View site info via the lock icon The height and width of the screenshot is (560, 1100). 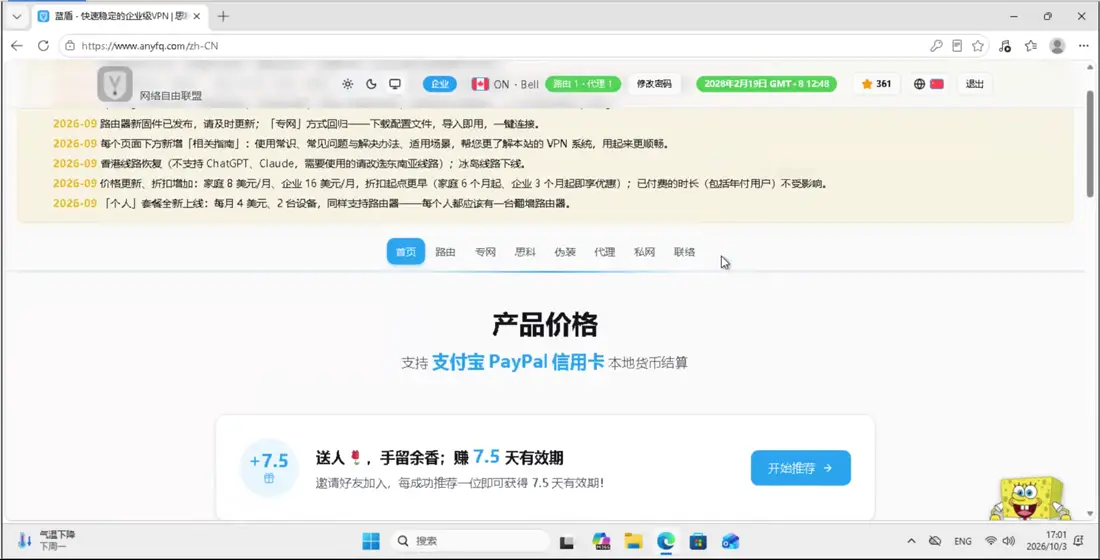click(69, 46)
